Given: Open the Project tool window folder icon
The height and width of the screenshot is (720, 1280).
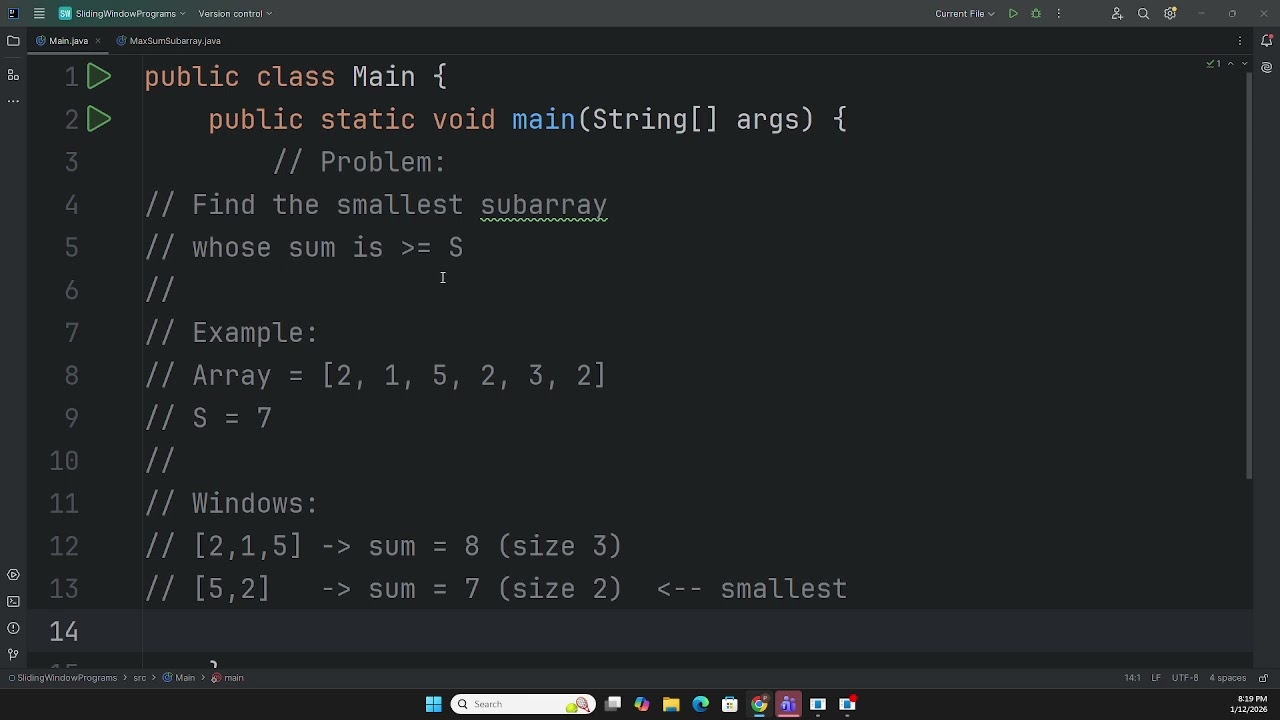Looking at the screenshot, I should tap(13, 41).
